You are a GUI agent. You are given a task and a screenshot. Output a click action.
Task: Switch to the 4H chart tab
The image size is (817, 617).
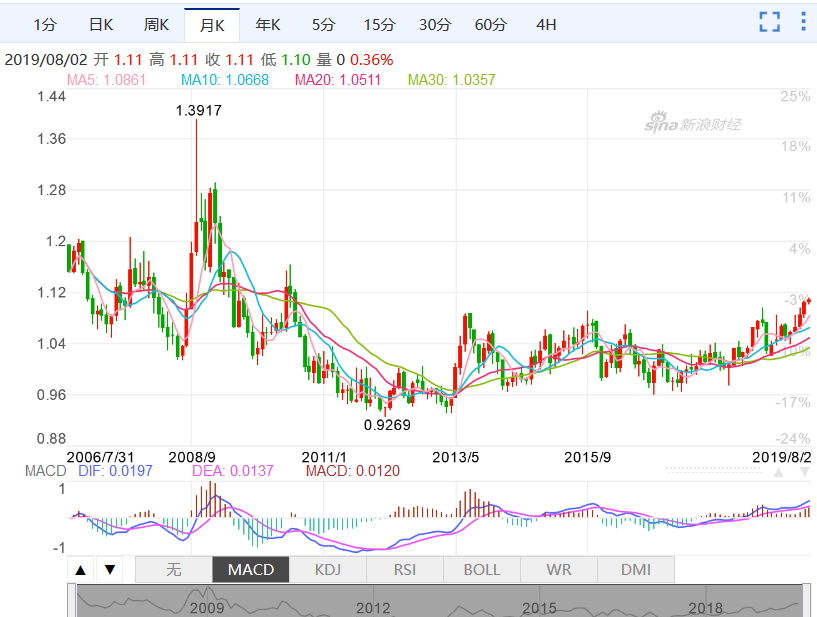546,24
